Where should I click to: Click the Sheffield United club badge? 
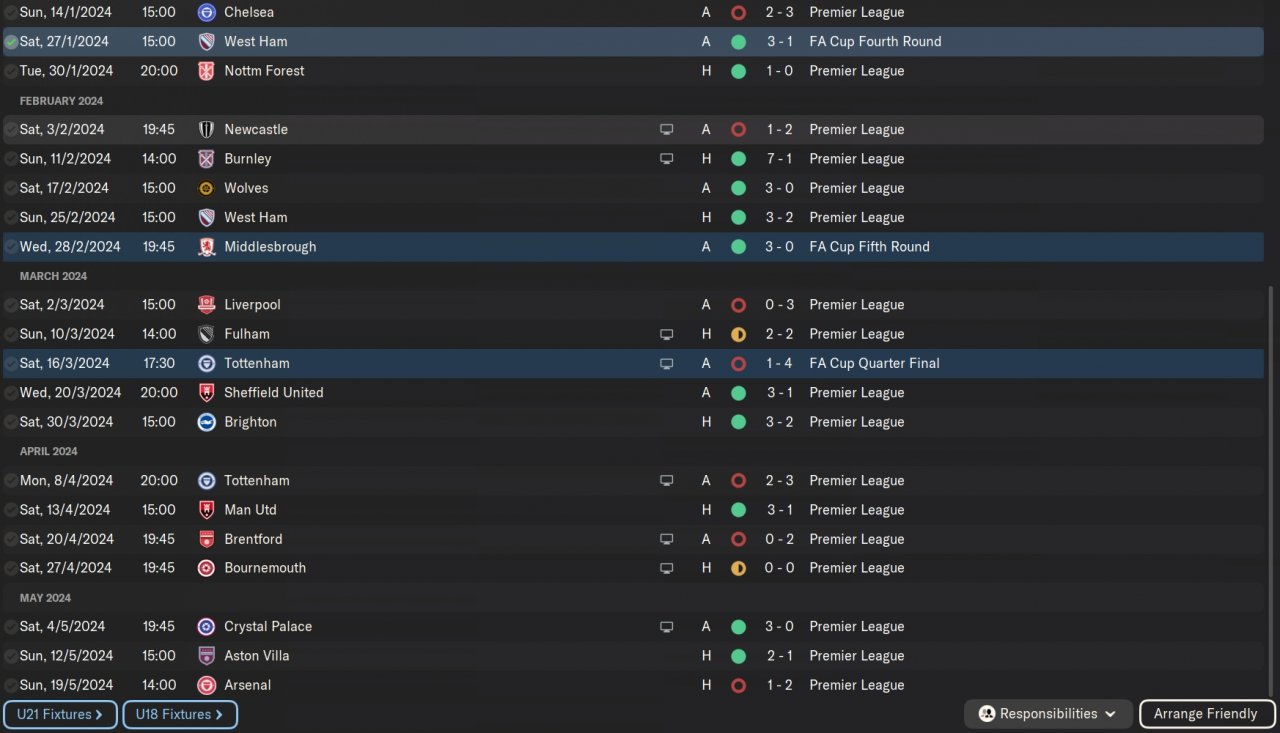pos(206,393)
